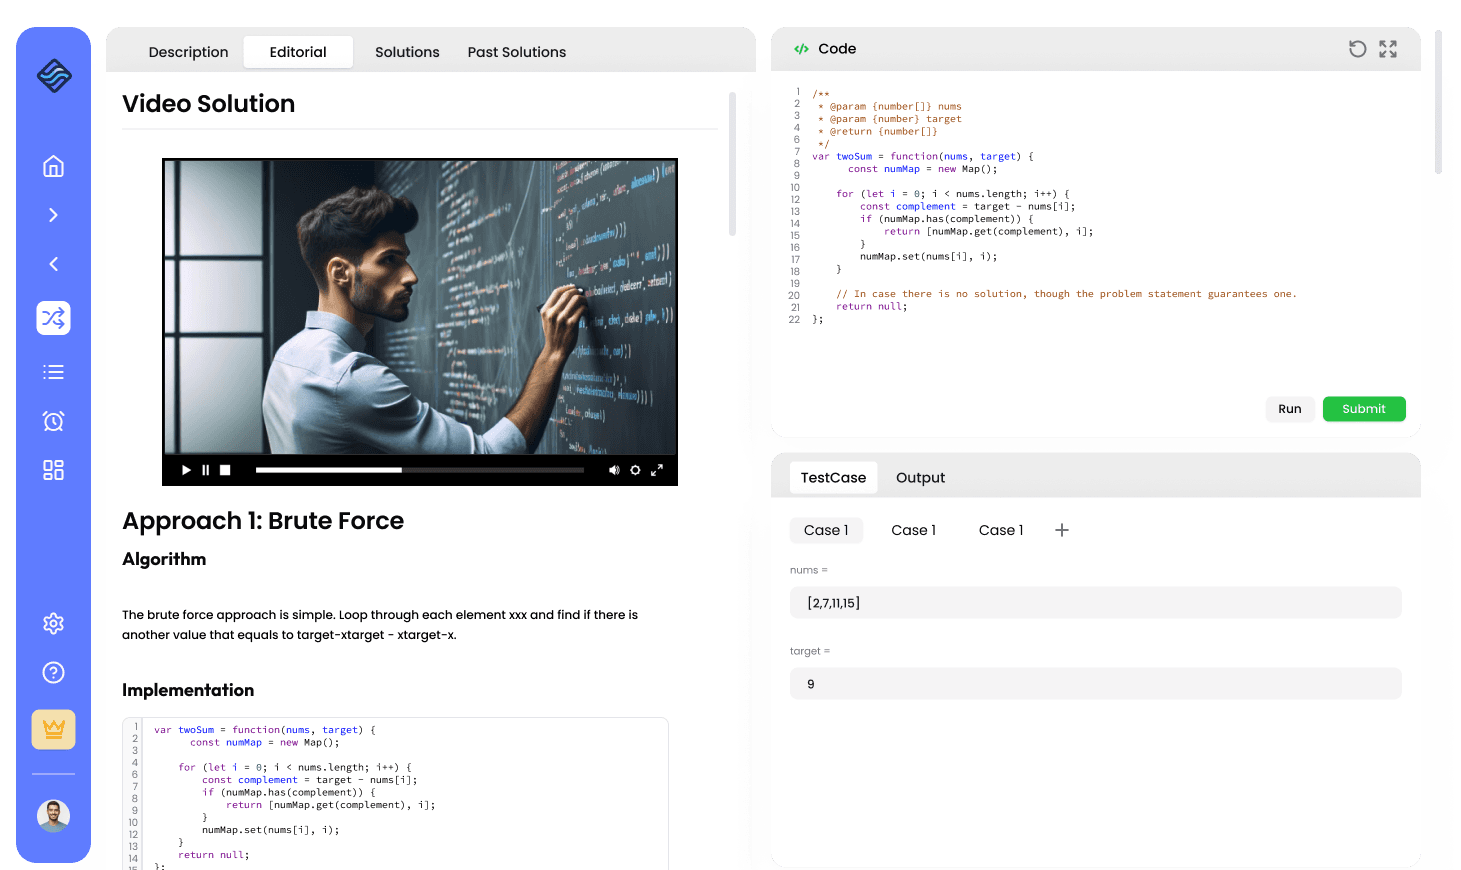Mute the video volume
1461x870 pixels.
coord(614,469)
